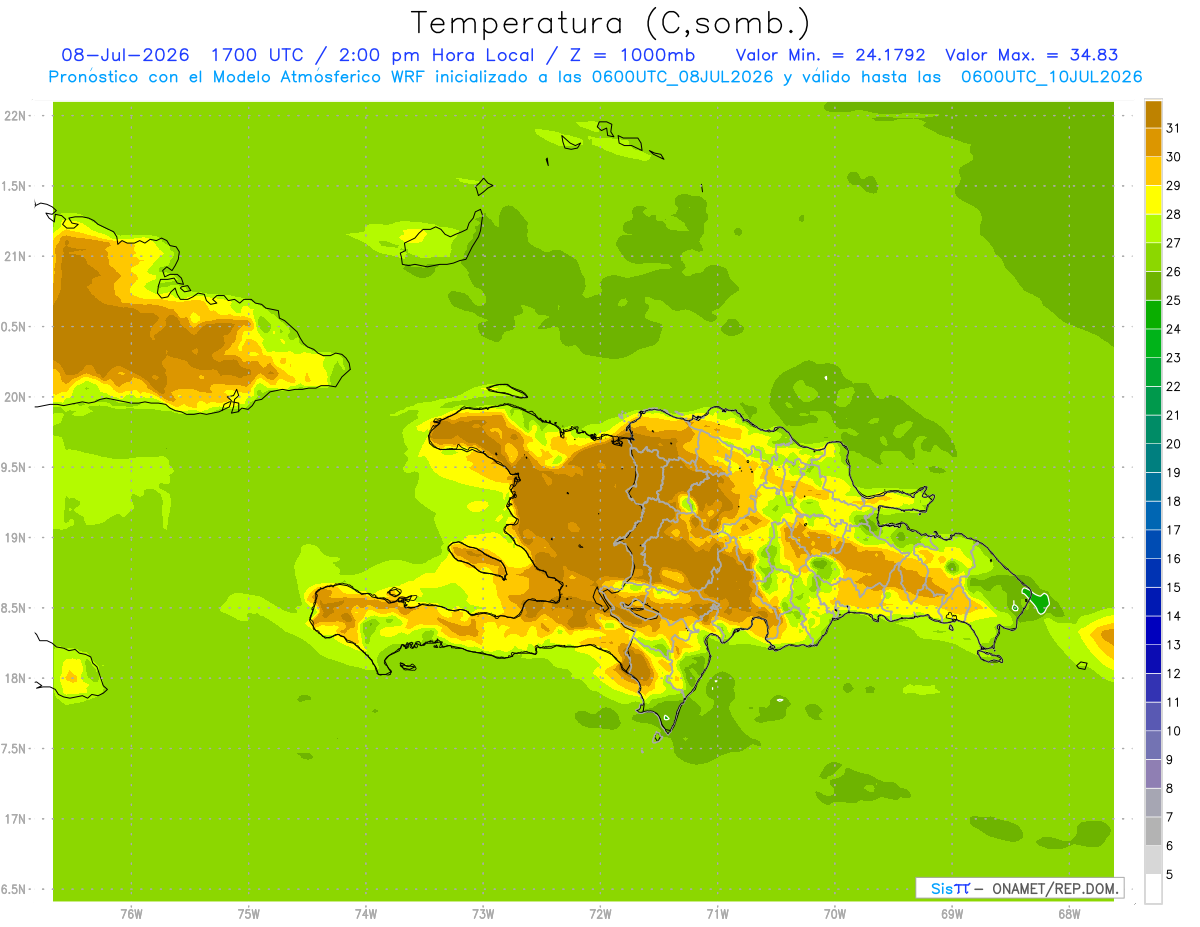Screen dimensions: 1200x927
Task: Click the "69W" longitude label
Action: (x=952, y=915)
